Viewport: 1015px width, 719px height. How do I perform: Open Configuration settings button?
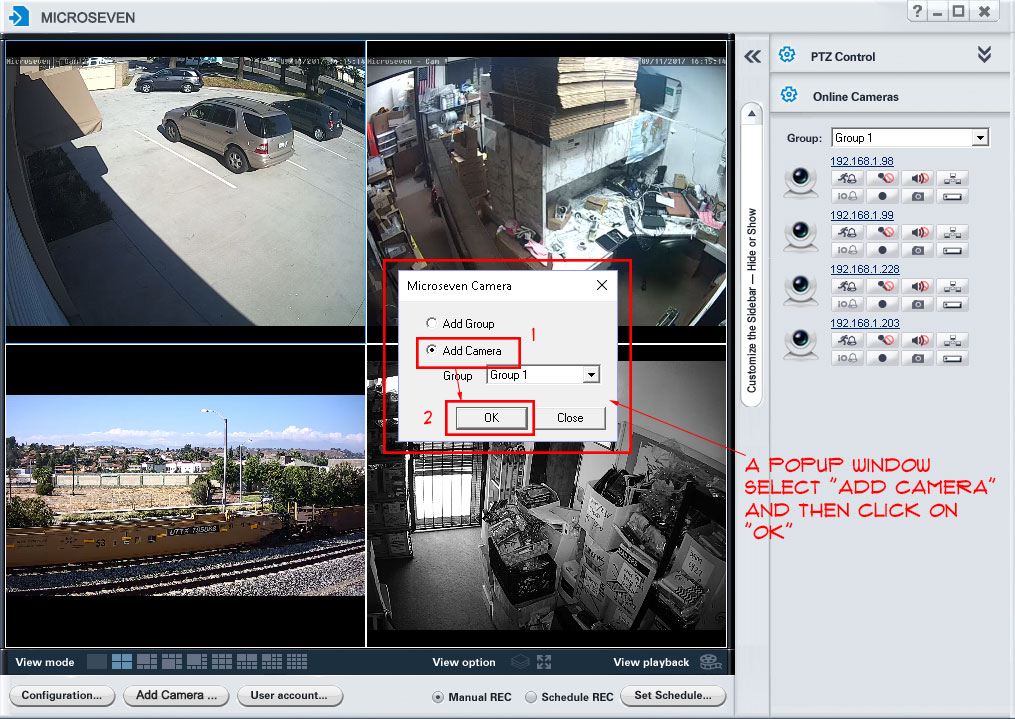pos(62,696)
